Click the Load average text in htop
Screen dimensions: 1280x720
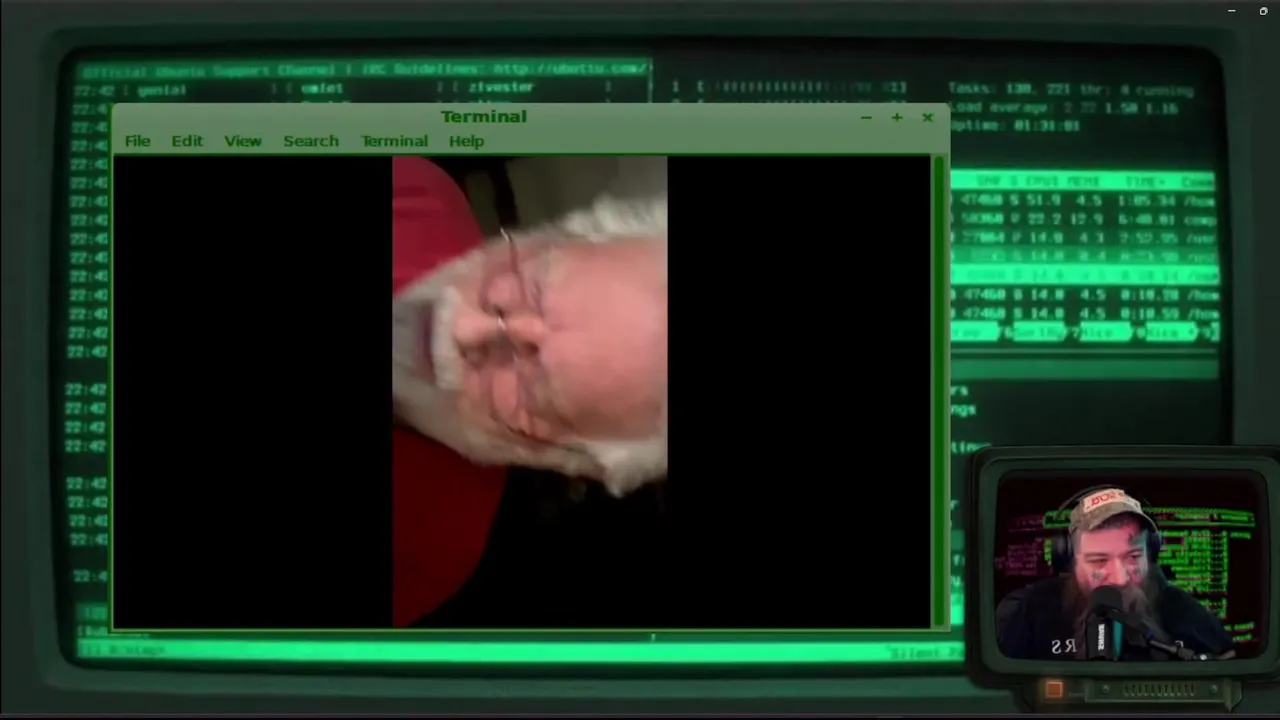(x=1063, y=108)
